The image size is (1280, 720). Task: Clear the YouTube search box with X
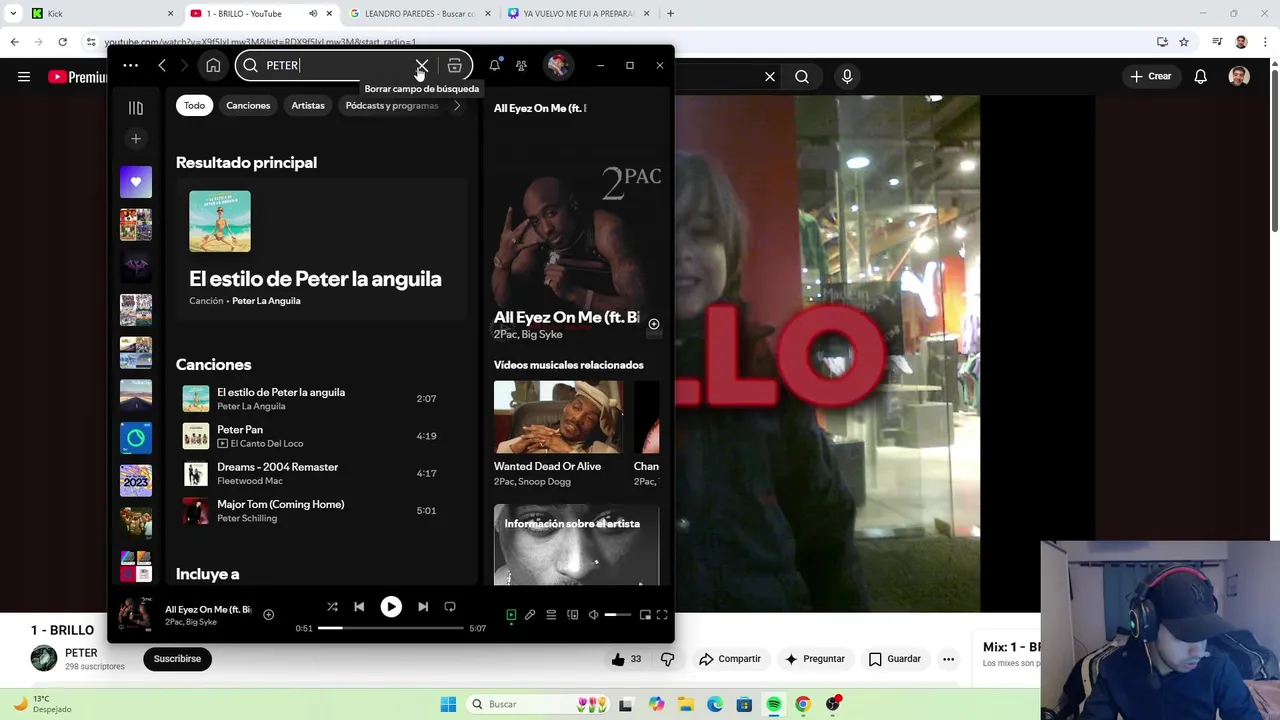click(x=770, y=76)
